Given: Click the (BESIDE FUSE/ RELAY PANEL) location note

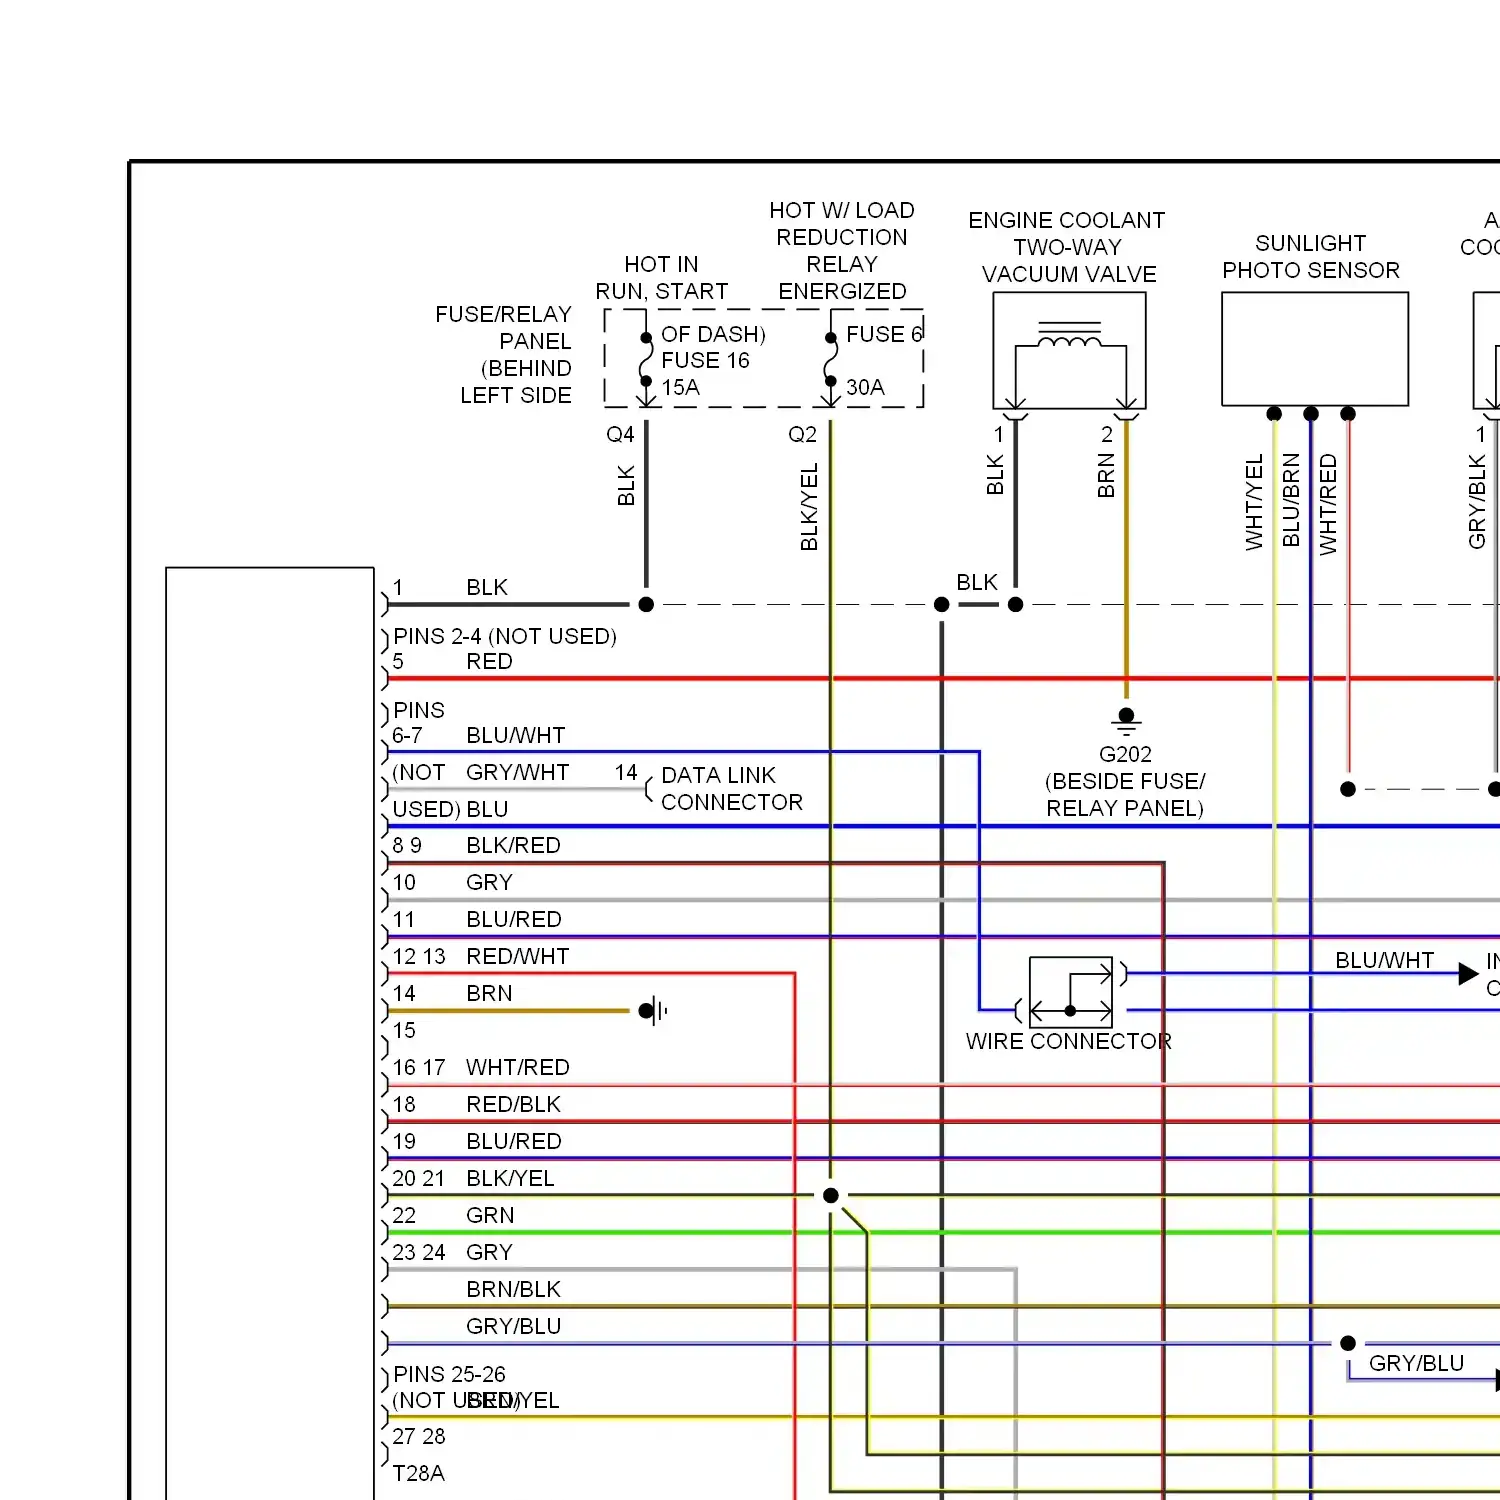Looking at the screenshot, I should [1125, 795].
